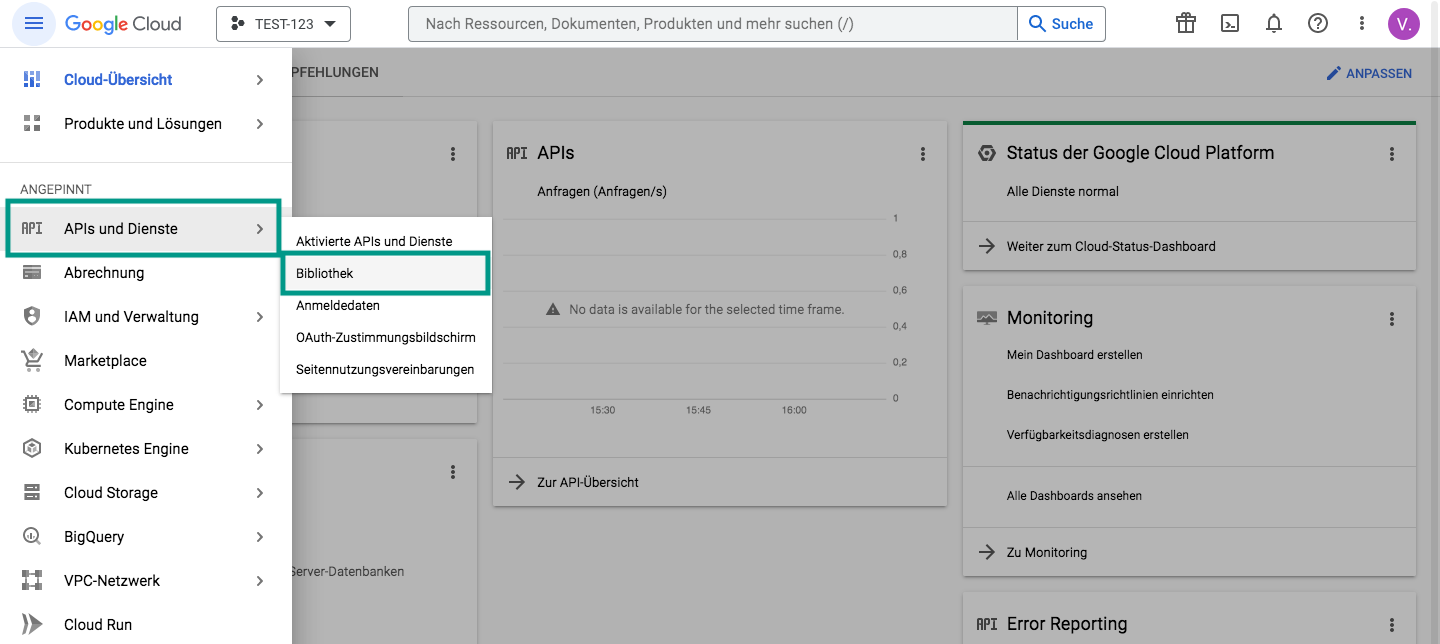
Task: Activate the Cloud Shell terminal icon
Action: [1231, 23]
